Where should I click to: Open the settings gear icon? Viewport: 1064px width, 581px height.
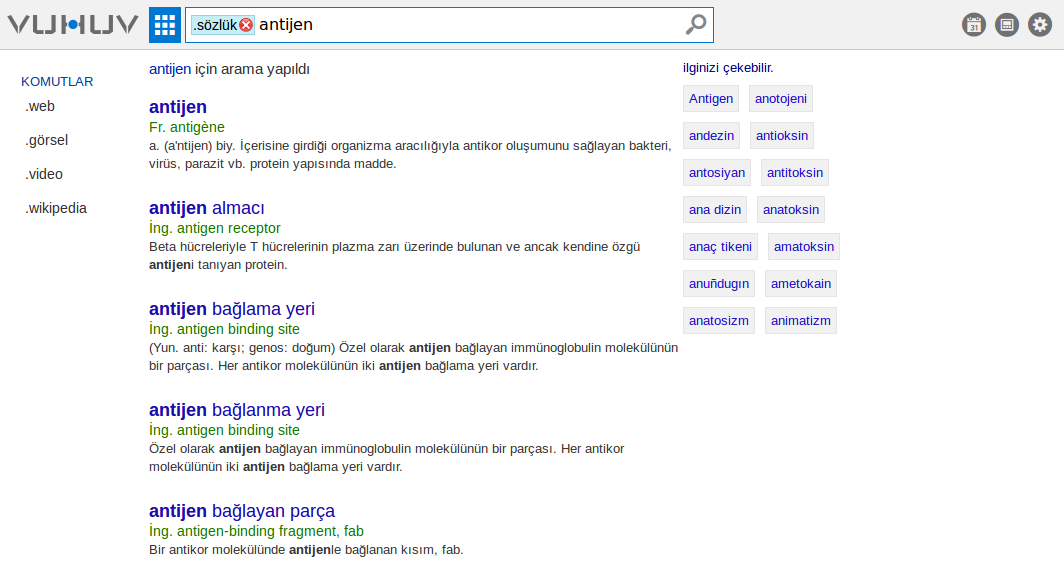tap(1040, 25)
